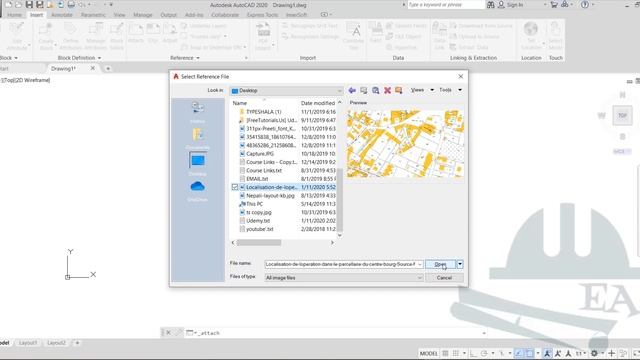
Task: Click the Autodesk App Store cart icon
Action: coord(554,5)
